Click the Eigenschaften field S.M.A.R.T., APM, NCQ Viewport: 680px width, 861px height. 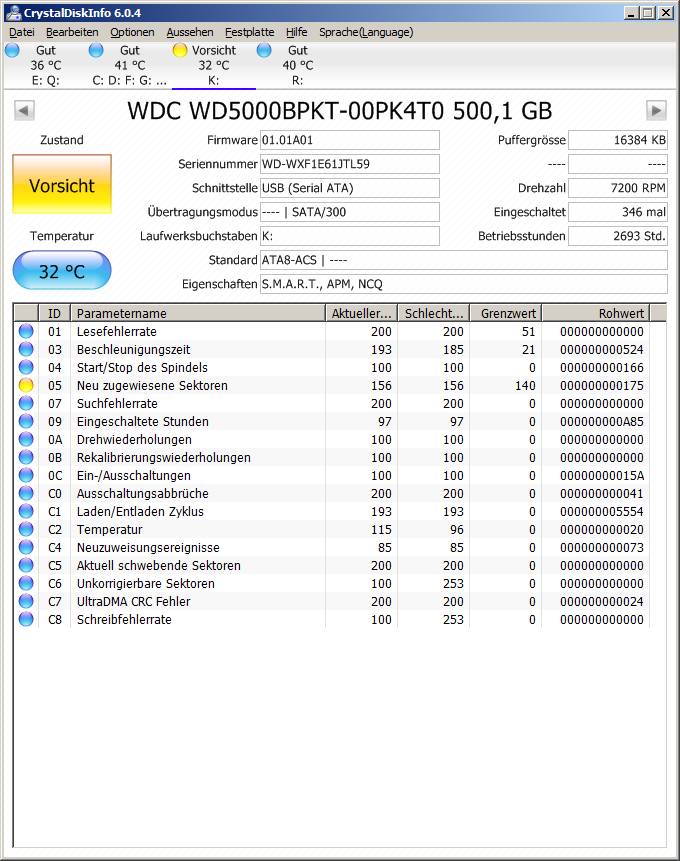pyautogui.click(x=464, y=284)
